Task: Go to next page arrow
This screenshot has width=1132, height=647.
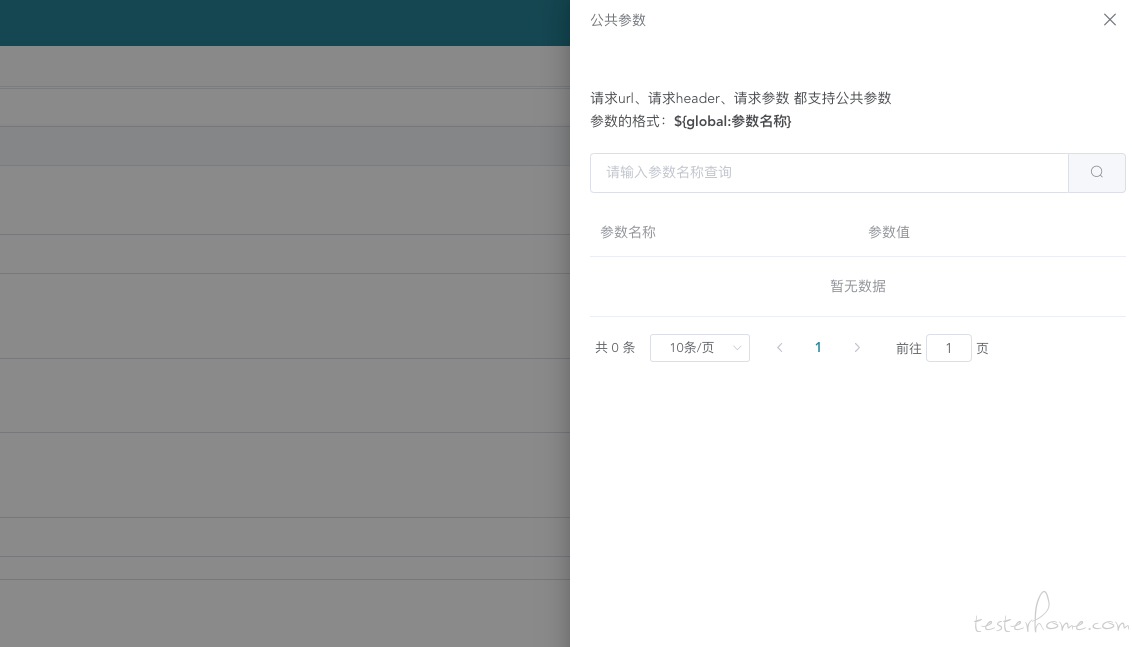Action: [x=857, y=348]
